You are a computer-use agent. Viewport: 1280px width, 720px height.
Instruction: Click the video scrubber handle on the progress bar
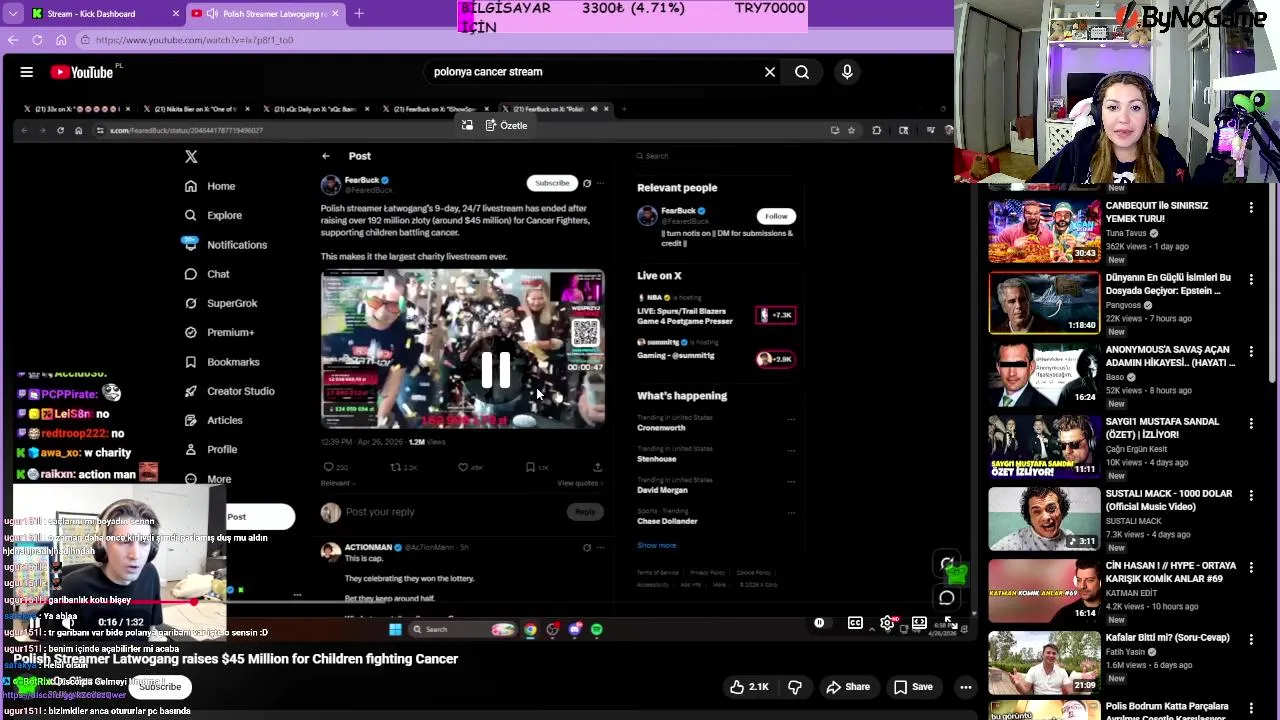(193, 604)
